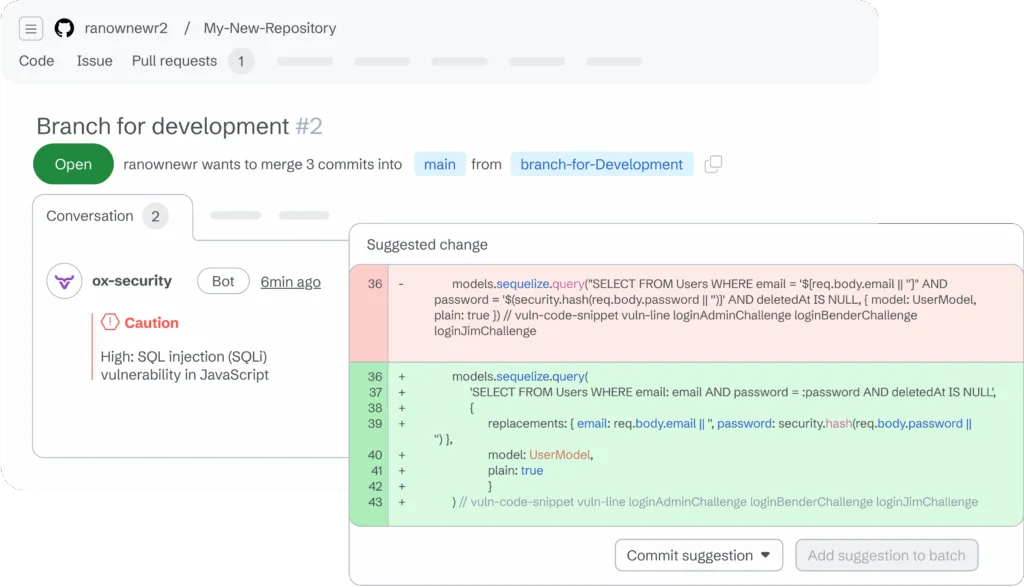
Task: Click added line number 43
Action: (375, 502)
